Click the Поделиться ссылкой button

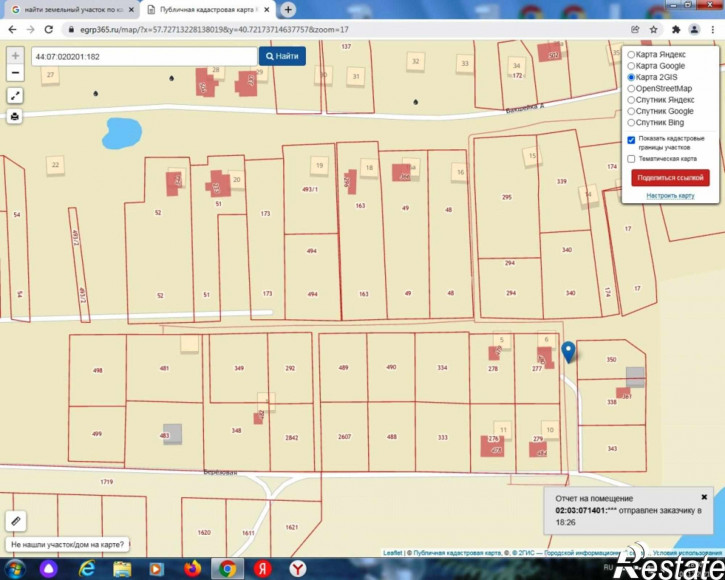point(670,178)
